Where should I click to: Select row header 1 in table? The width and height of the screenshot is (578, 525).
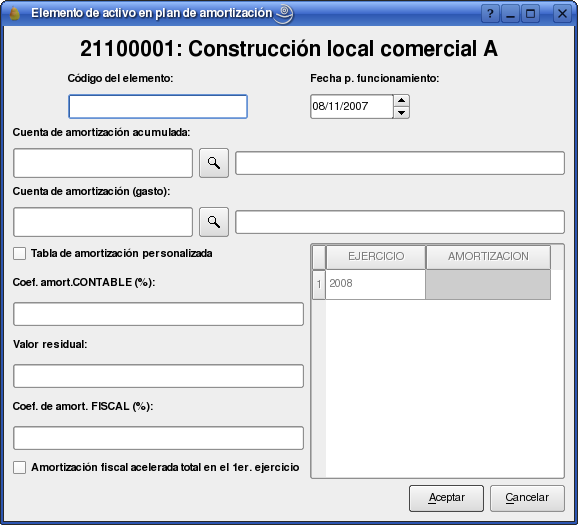point(319,284)
